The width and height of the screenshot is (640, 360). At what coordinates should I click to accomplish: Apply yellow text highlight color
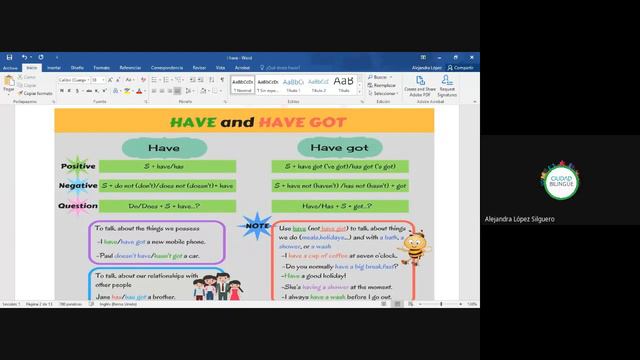click(x=127, y=91)
